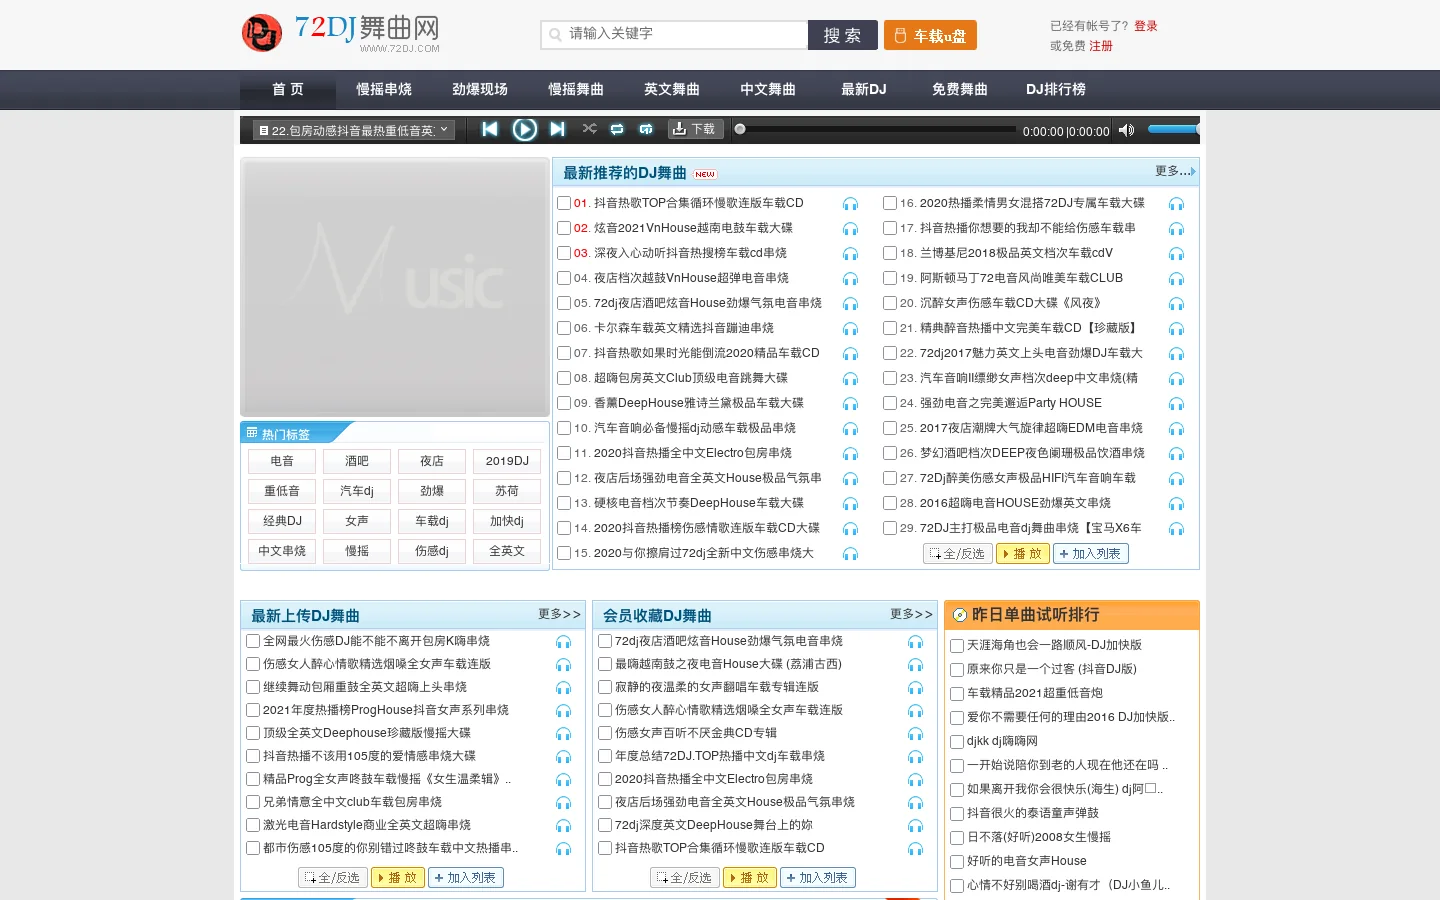
Task: Click the 下载 download button in player
Action: click(x=694, y=129)
